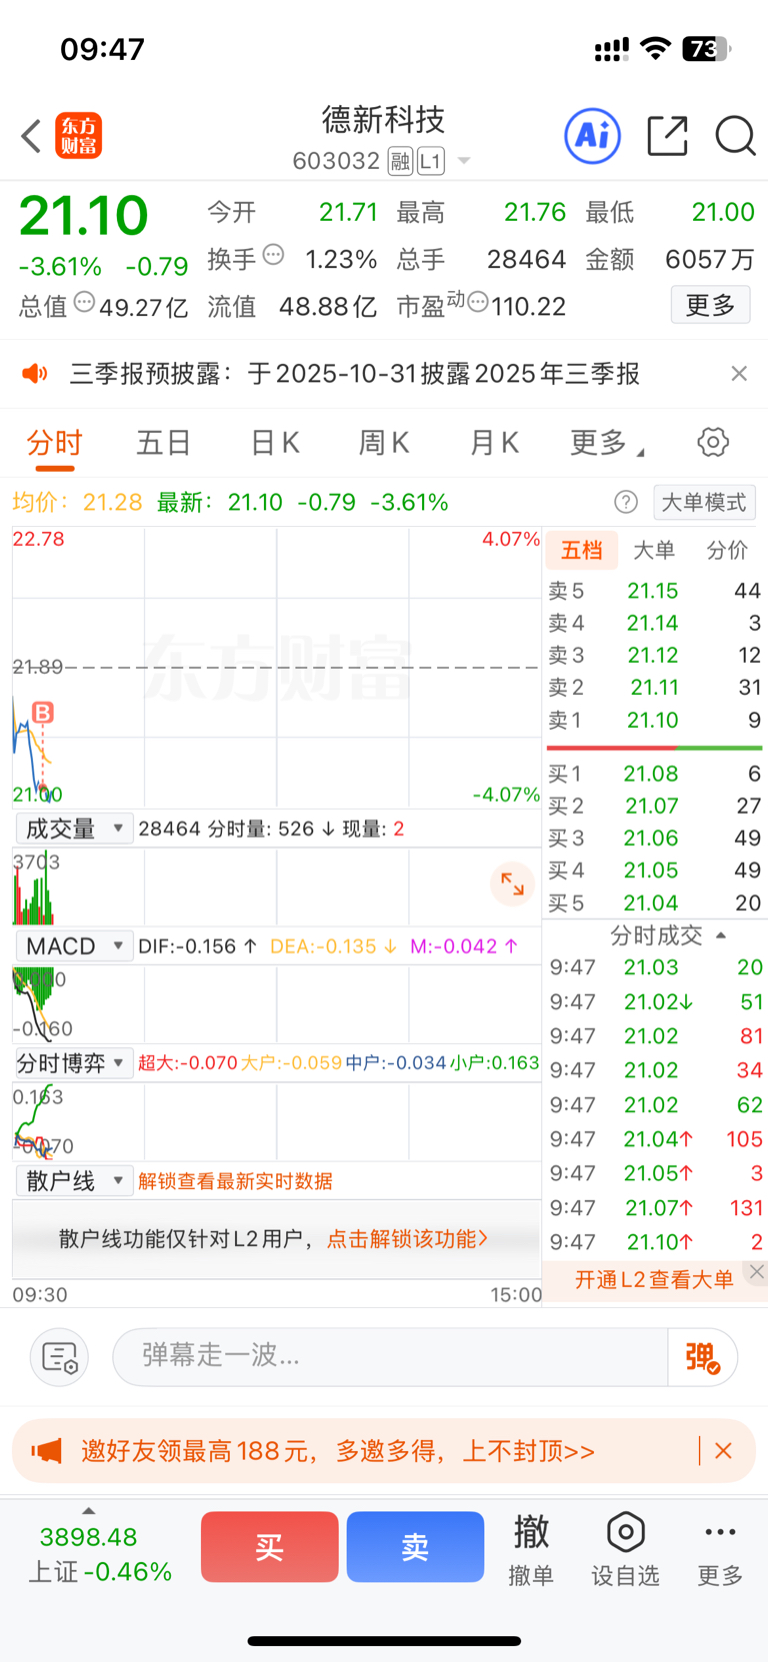Open chart settings gear icon
Image resolution: width=768 pixels, height=1663 pixels.
pos(713,442)
